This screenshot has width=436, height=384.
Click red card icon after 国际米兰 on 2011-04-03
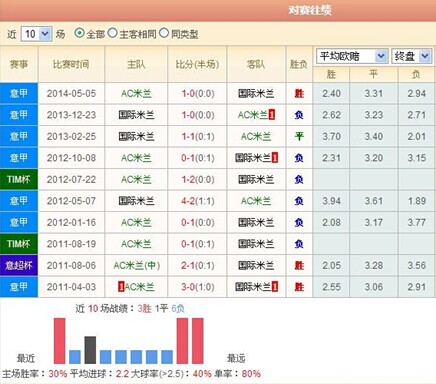(275, 287)
